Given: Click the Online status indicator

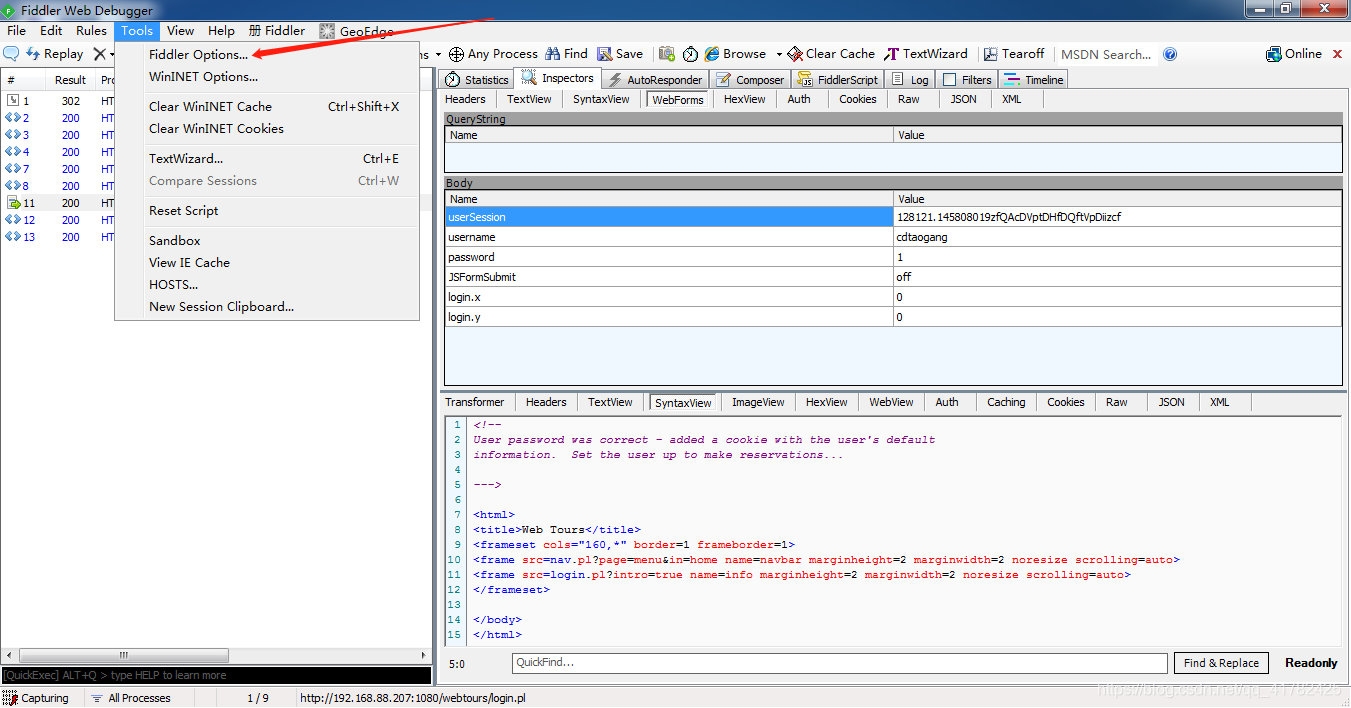Looking at the screenshot, I should [1294, 54].
